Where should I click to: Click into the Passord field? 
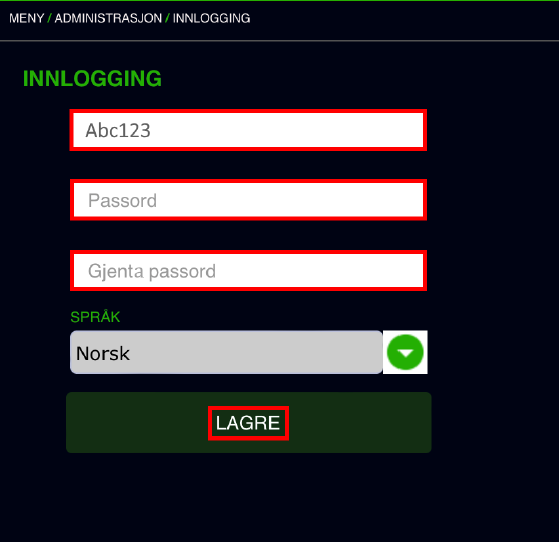tap(248, 200)
